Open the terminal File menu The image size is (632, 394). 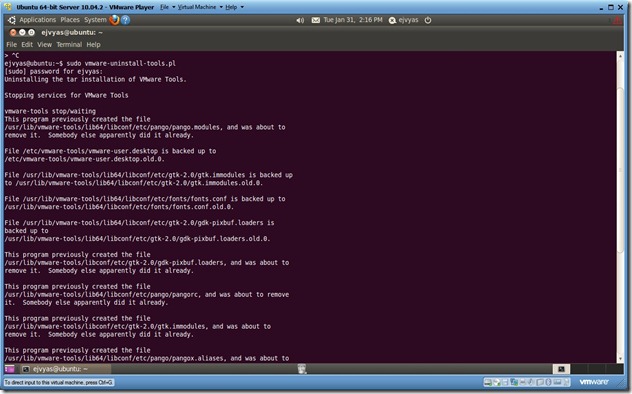click(11, 44)
